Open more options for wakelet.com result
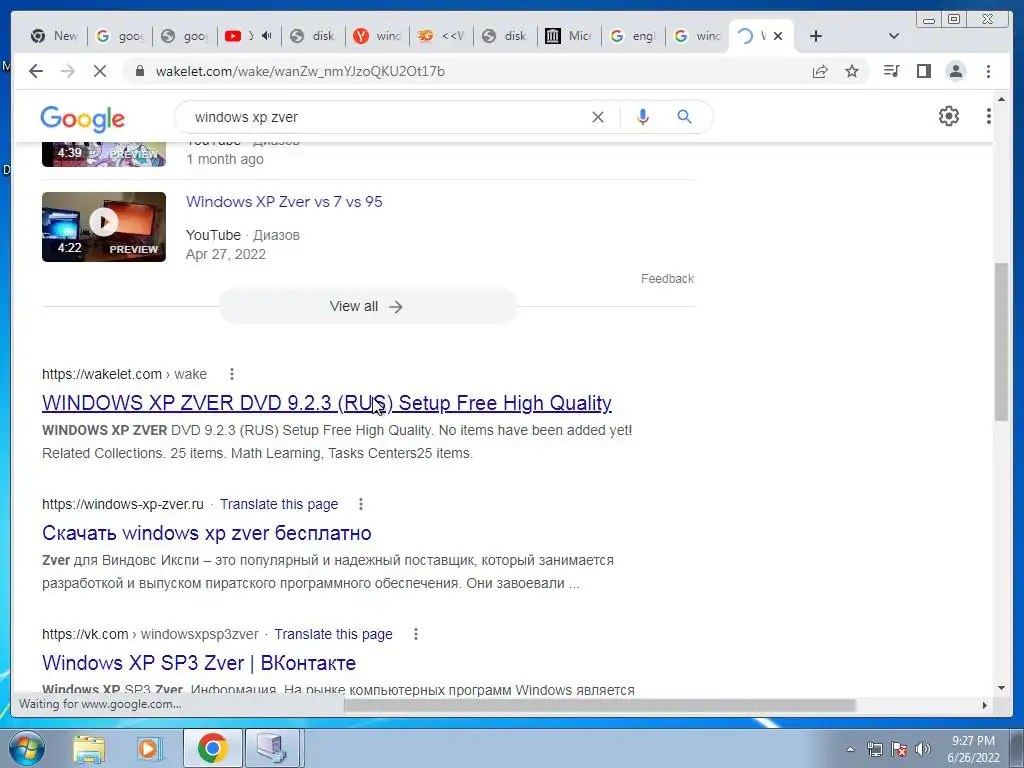Viewport: 1024px width, 768px height. click(232, 374)
